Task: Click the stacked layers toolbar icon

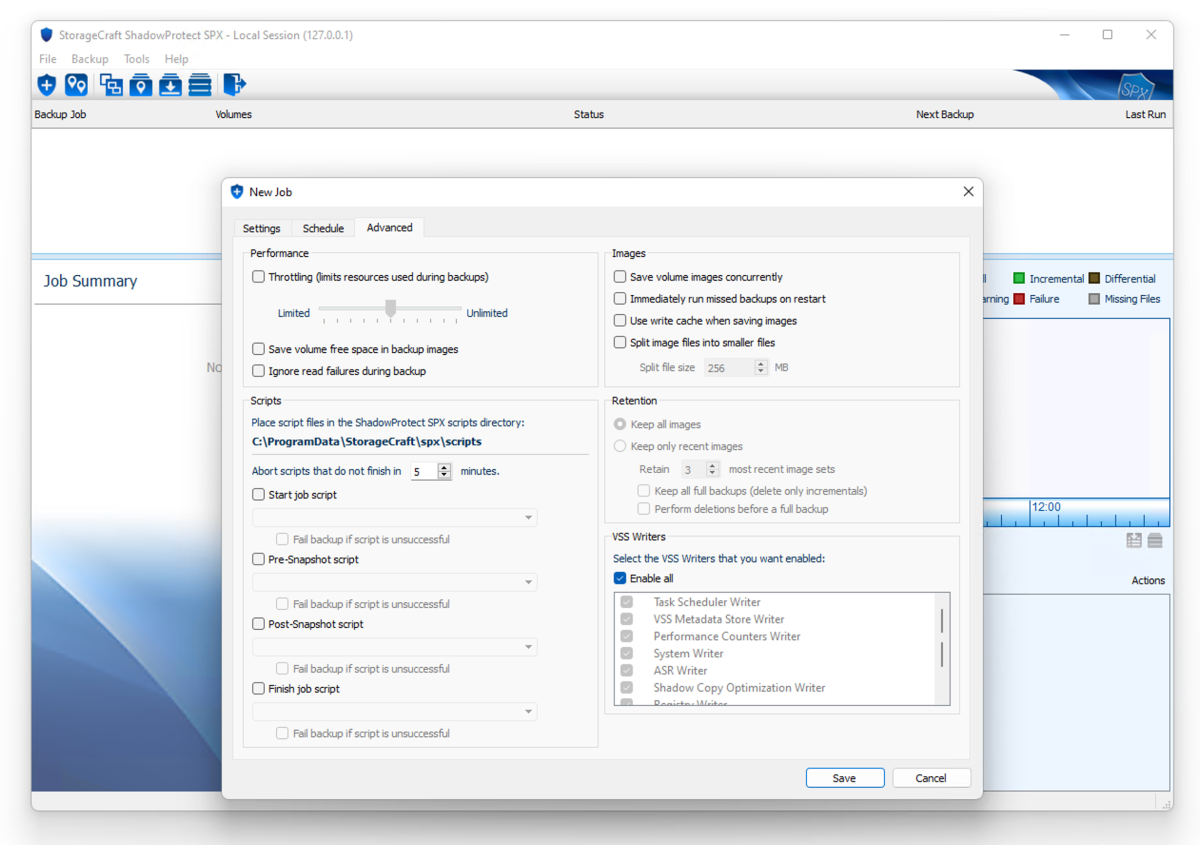Action: pyautogui.click(x=200, y=85)
